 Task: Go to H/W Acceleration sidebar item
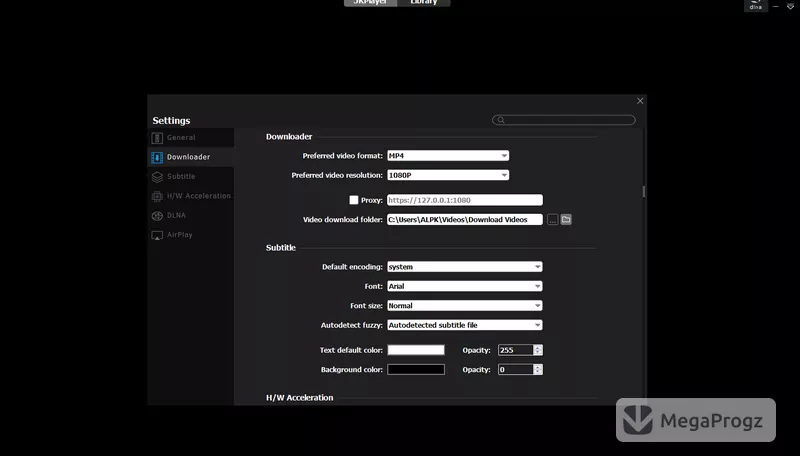tap(191, 196)
